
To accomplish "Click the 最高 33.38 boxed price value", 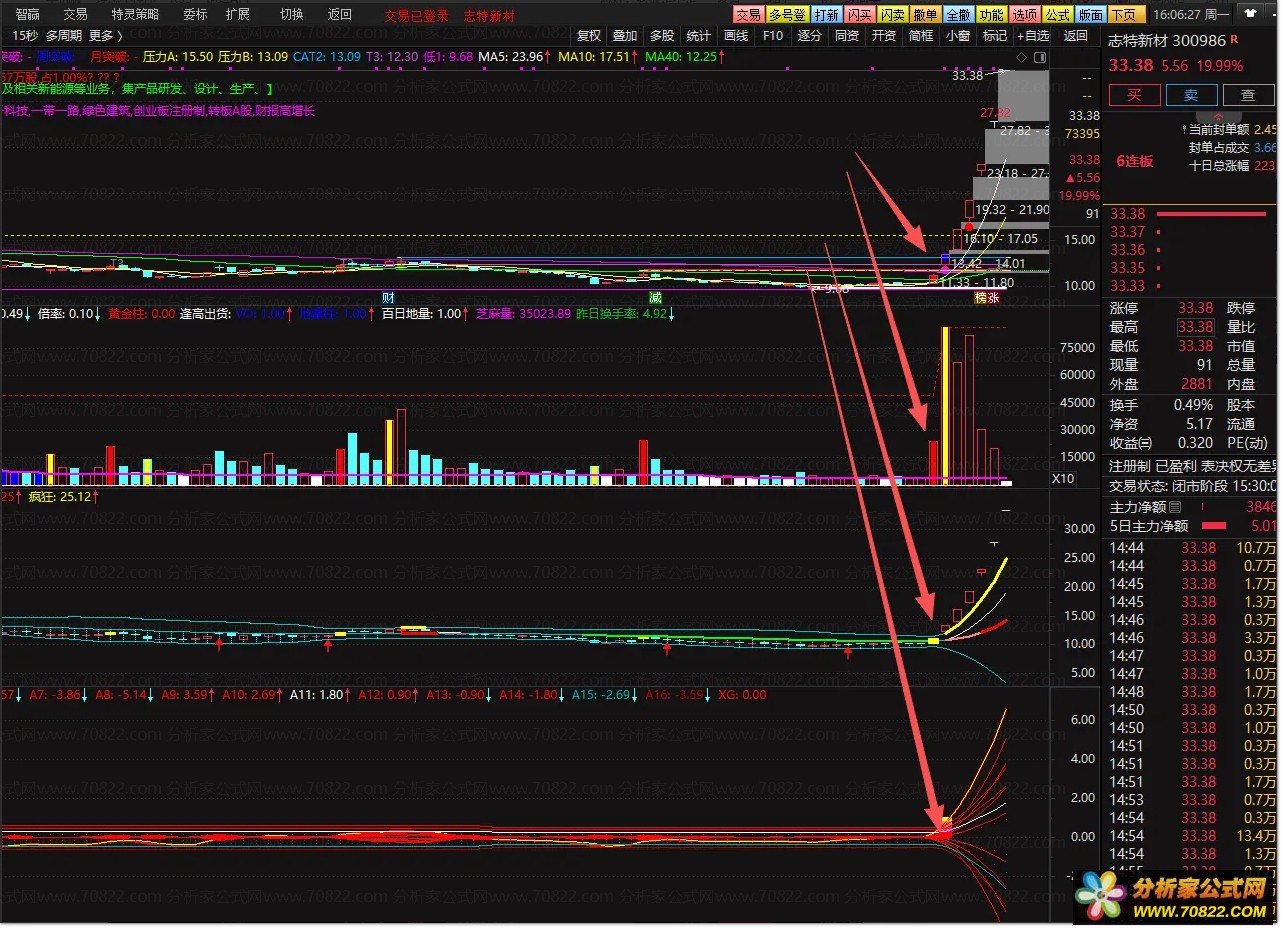I will [x=1195, y=327].
